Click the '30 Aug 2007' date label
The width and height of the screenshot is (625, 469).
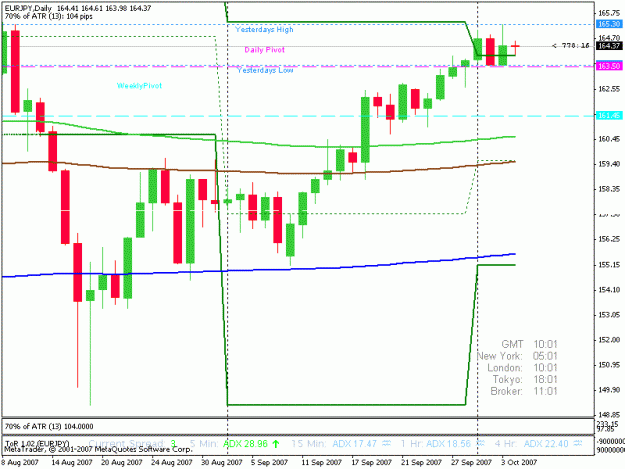coord(222,462)
